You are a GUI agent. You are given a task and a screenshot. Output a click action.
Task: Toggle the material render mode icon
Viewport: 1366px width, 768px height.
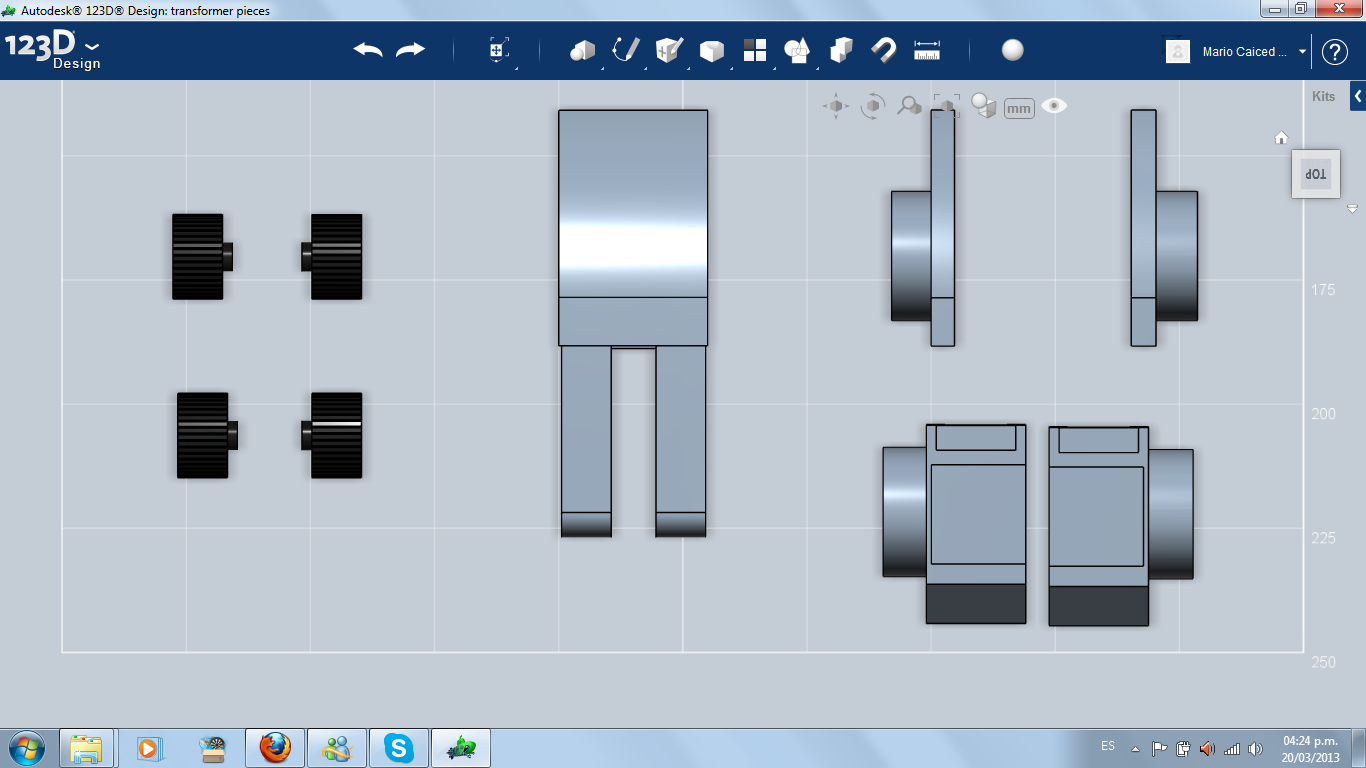983,105
